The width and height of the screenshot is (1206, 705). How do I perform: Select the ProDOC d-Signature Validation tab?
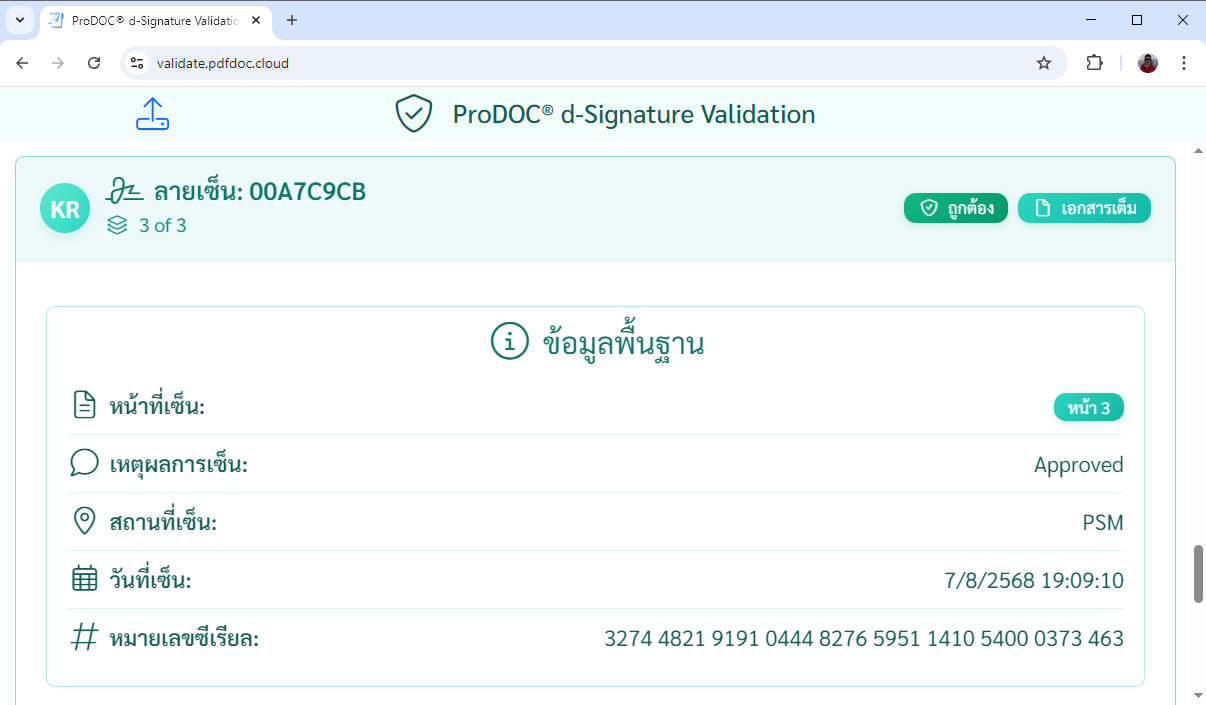click(157, 21)
